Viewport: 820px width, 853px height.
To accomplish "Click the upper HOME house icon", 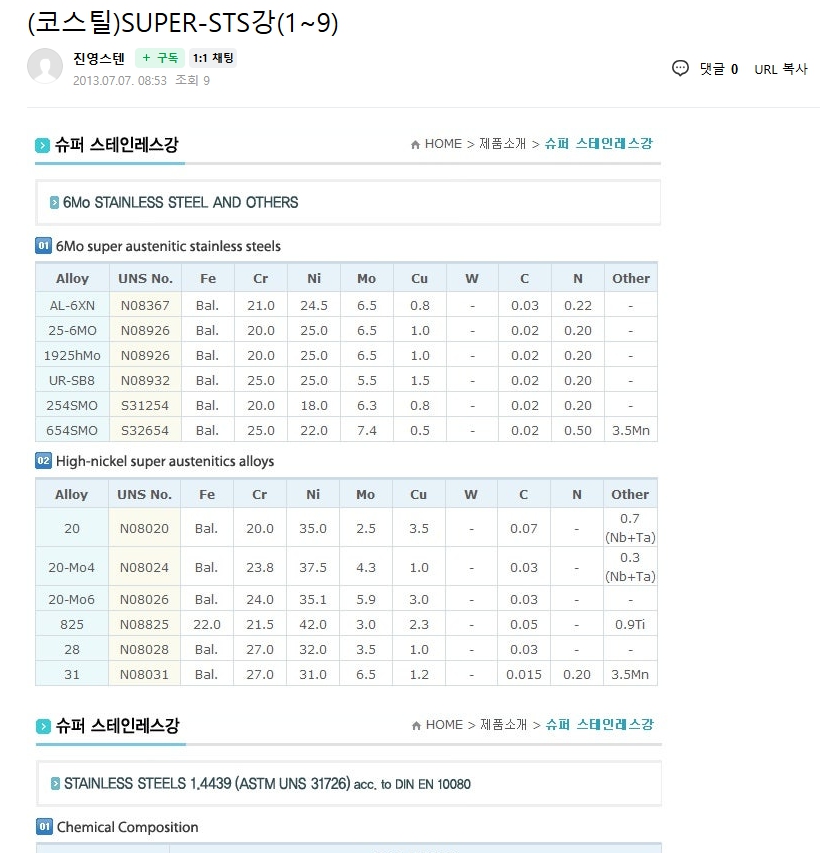I will [415, 144].
